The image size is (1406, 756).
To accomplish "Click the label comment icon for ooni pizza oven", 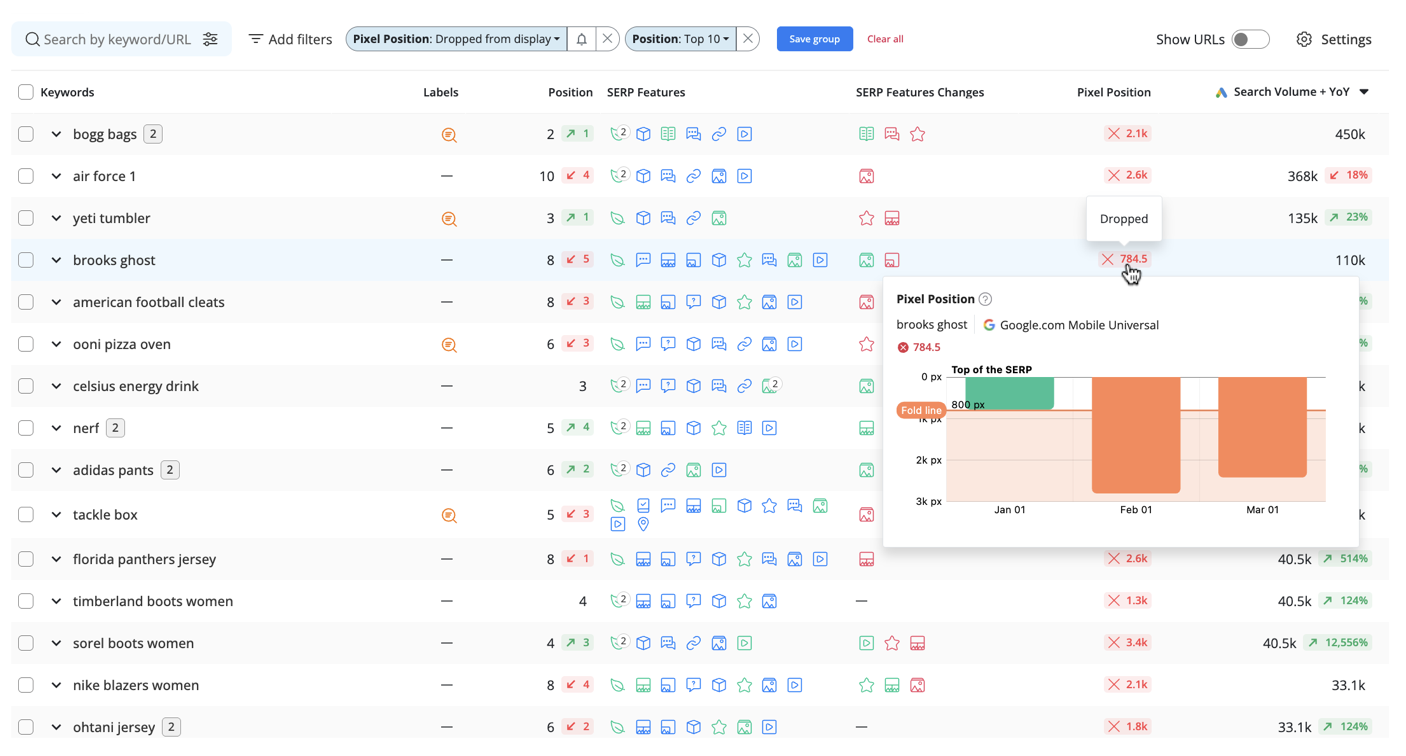I will tap(449, 345).
